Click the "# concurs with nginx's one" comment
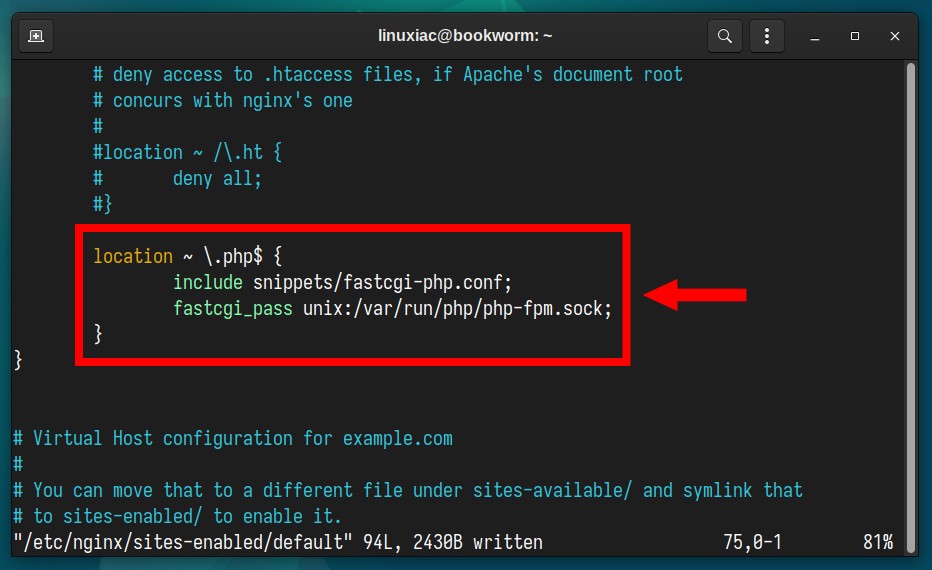This screenshot has width=932, height=570. tap(223, 100)
